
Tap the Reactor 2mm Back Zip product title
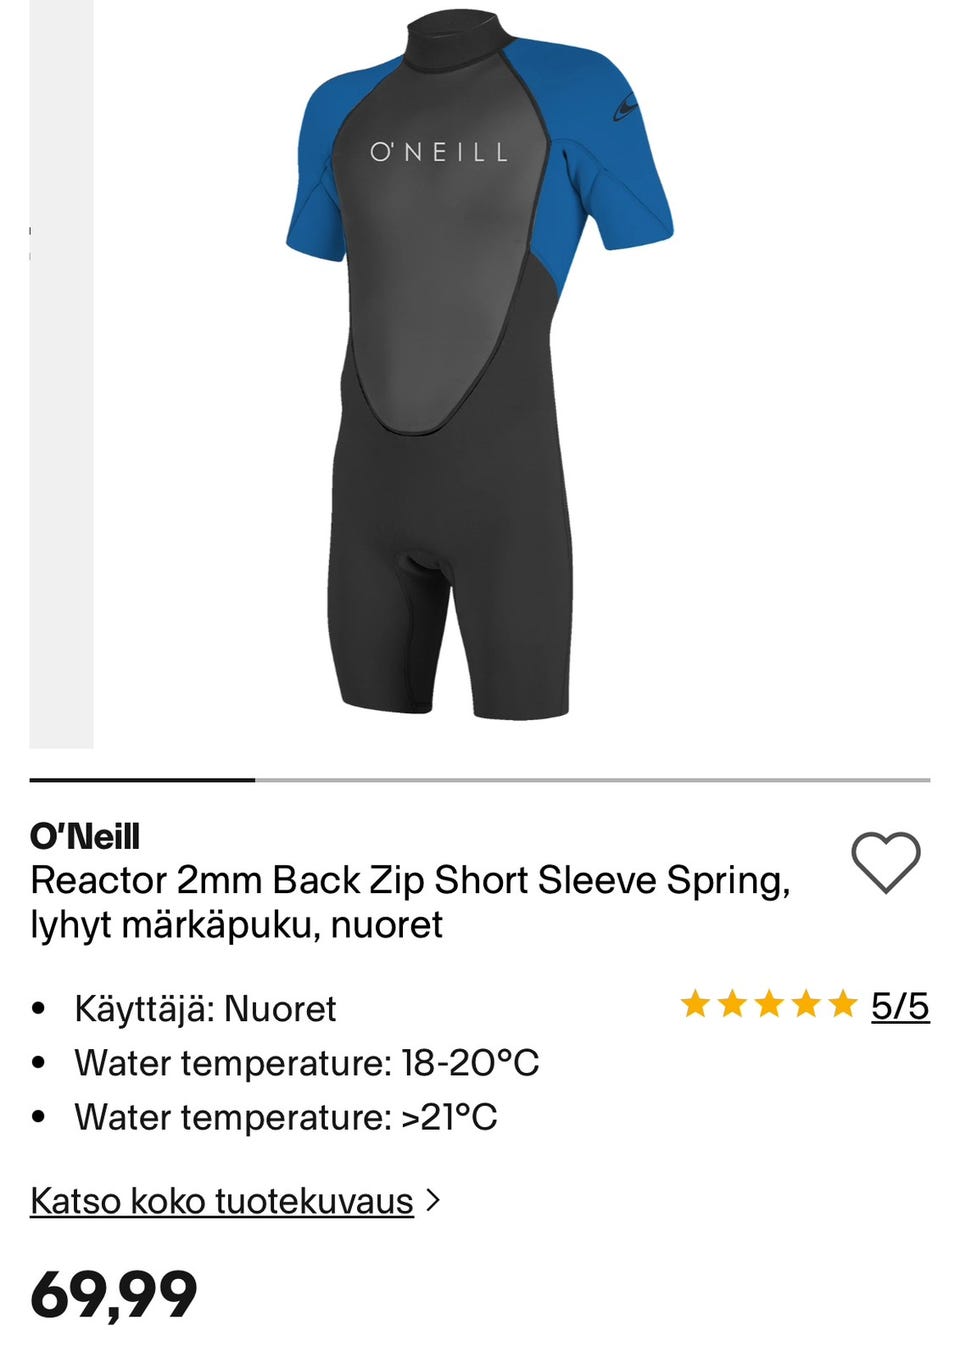click(410, 902)
